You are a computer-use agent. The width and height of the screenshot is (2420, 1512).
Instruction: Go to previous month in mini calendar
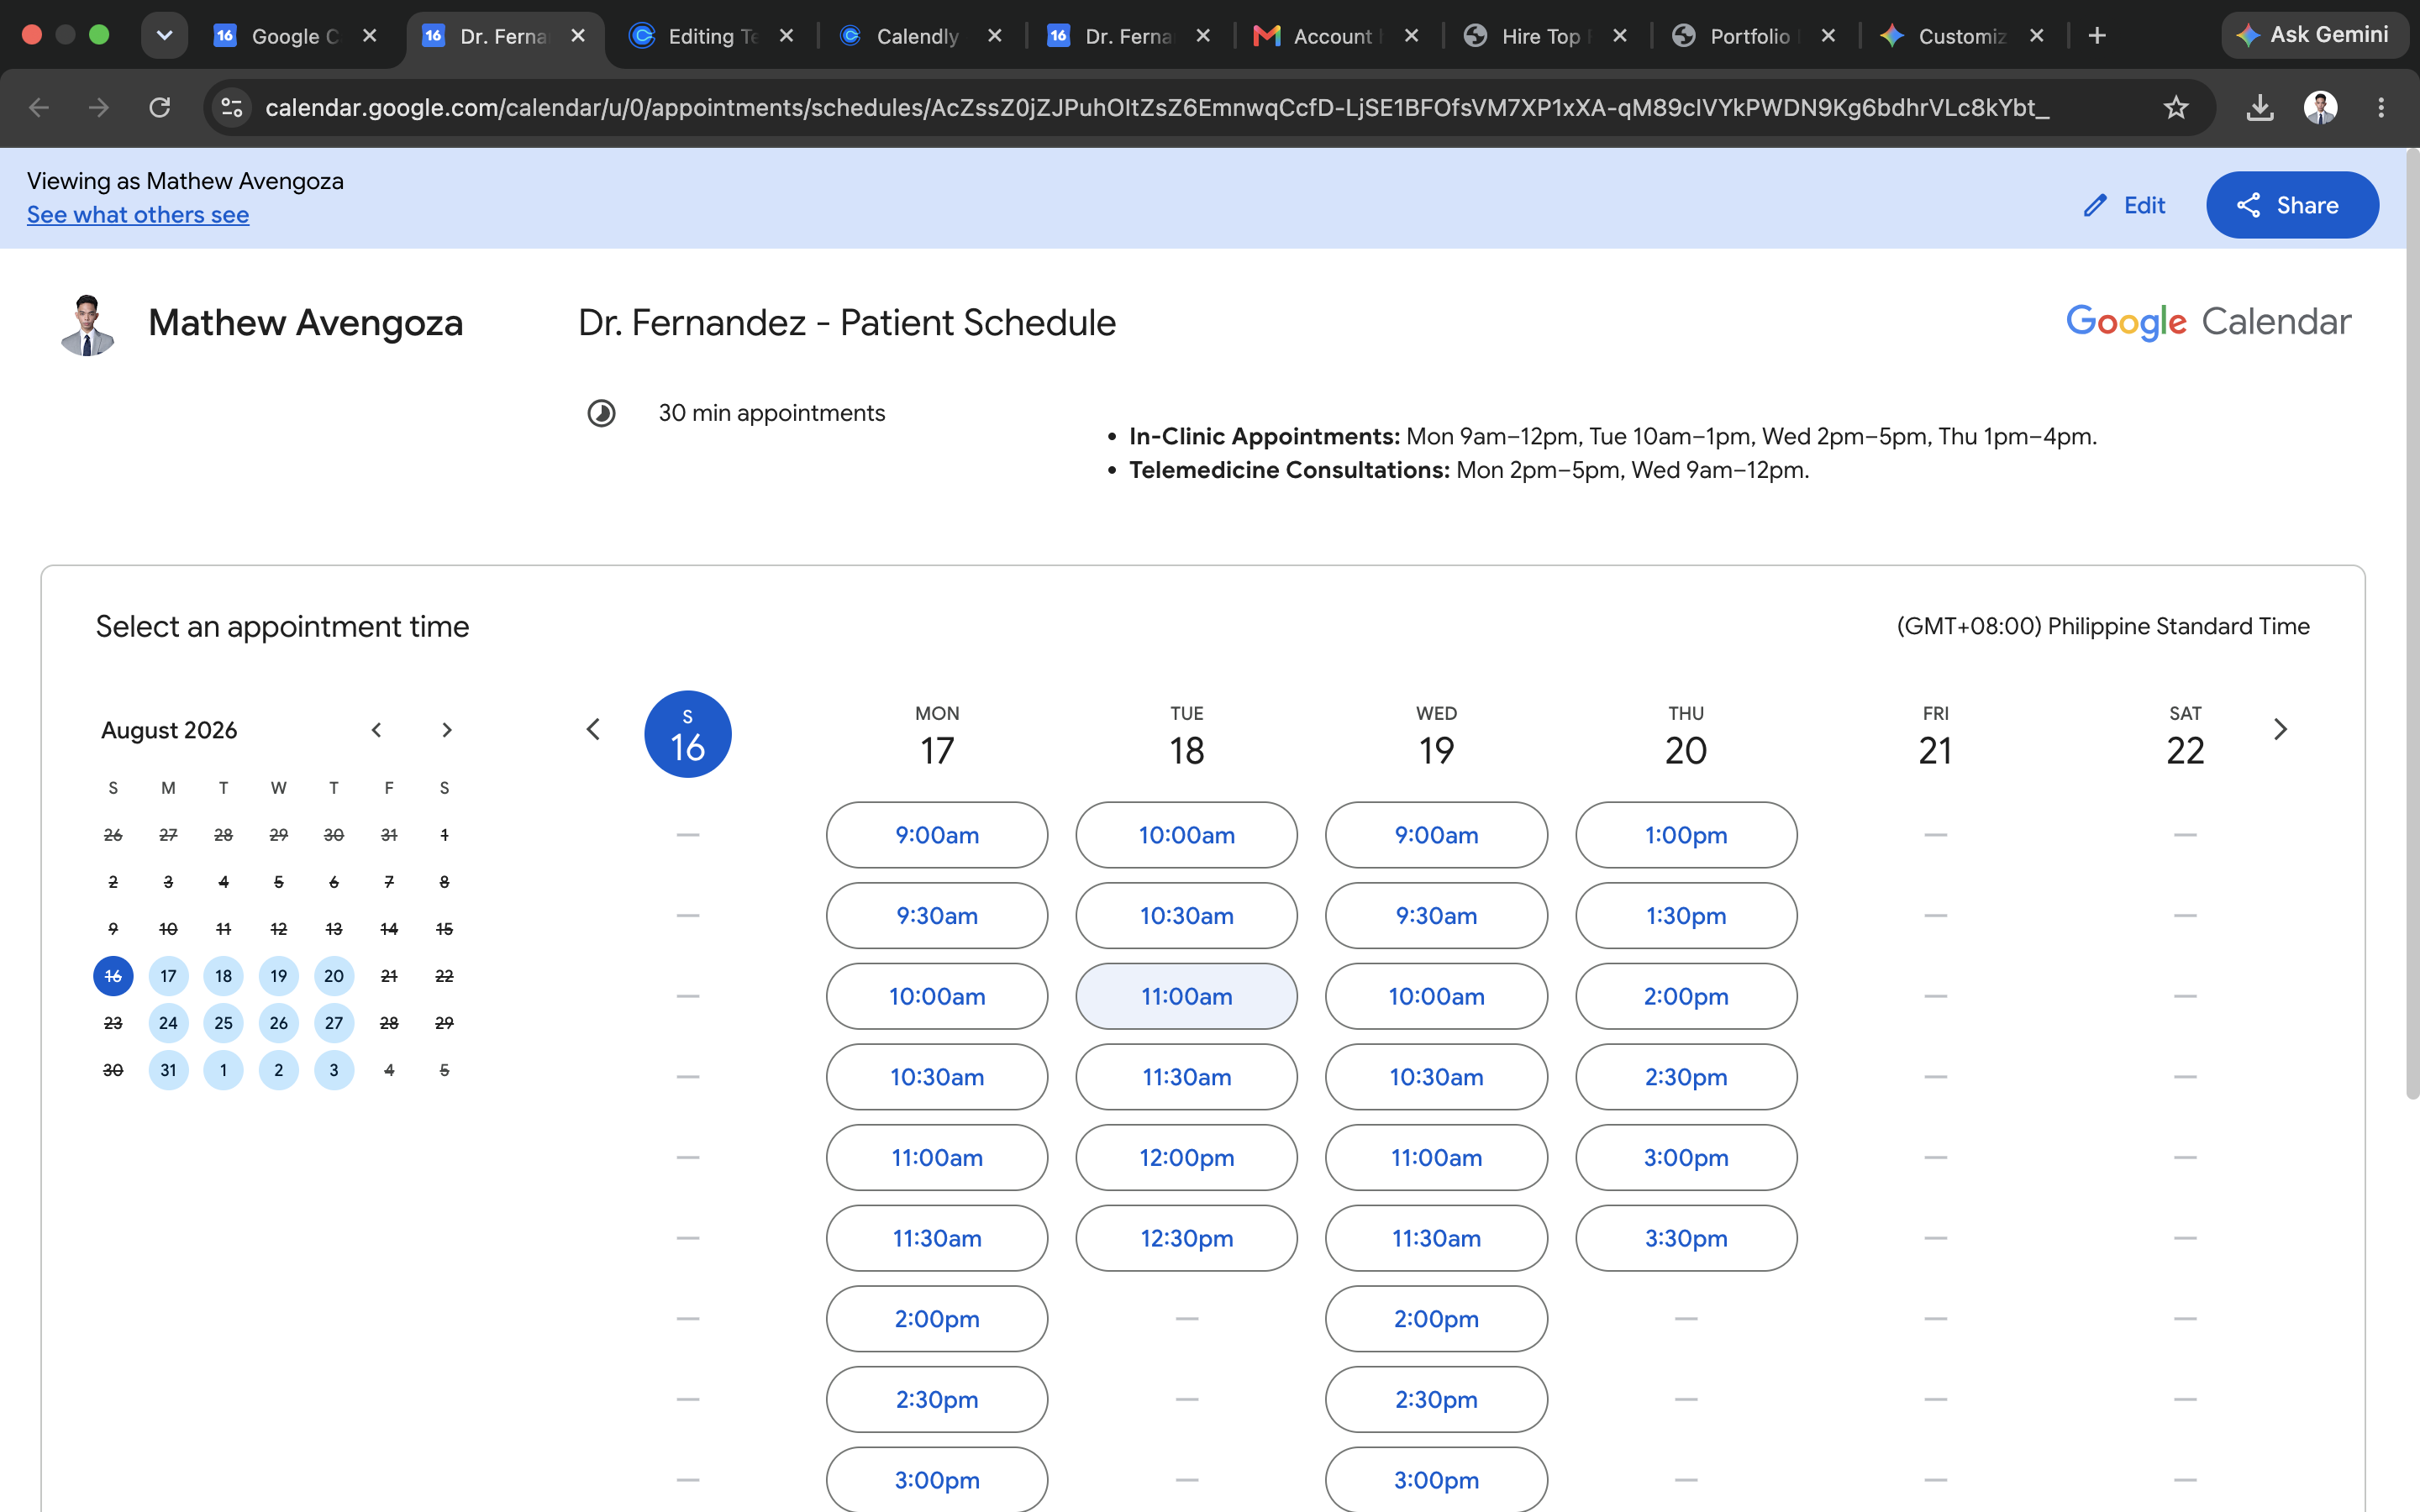pos(376,730)
